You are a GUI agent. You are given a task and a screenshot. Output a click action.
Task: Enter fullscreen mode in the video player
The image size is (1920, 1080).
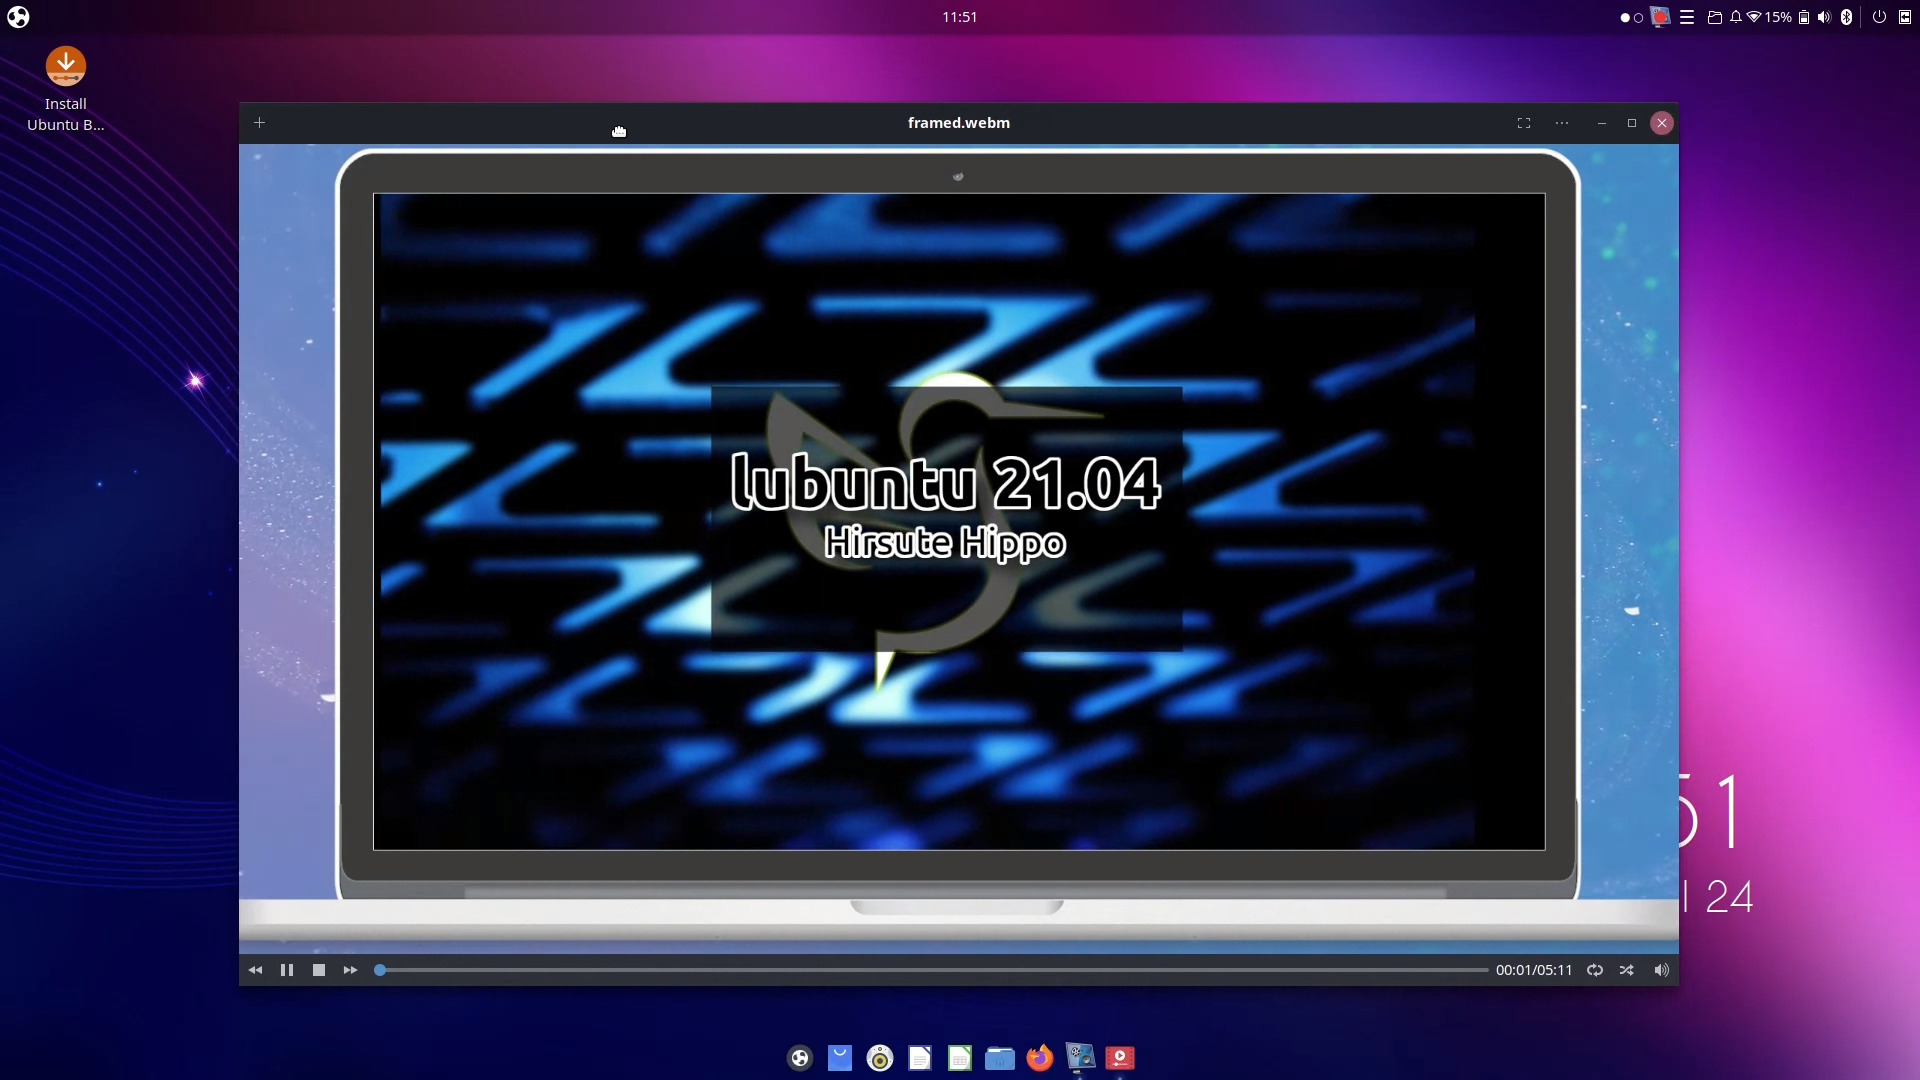click(1524, 123)
